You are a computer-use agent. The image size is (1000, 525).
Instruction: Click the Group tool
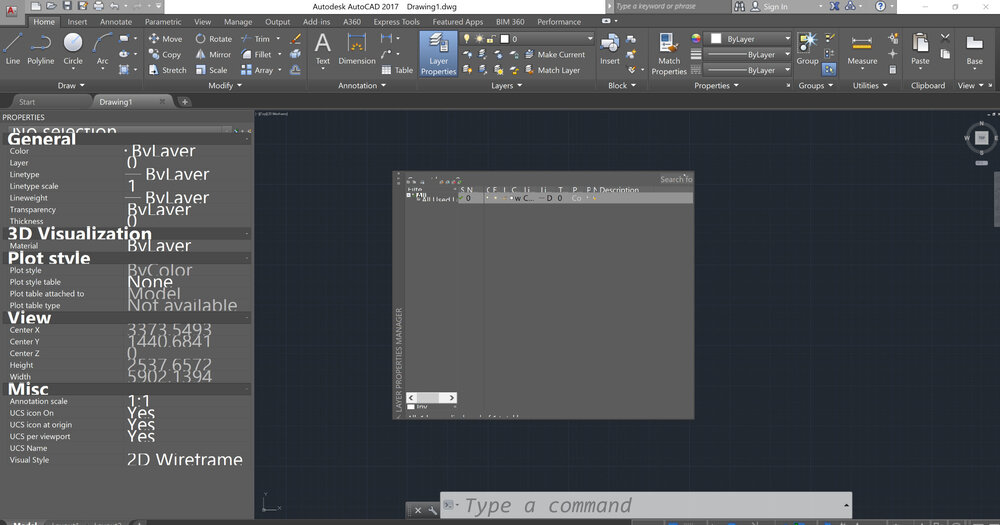(807, 49)
